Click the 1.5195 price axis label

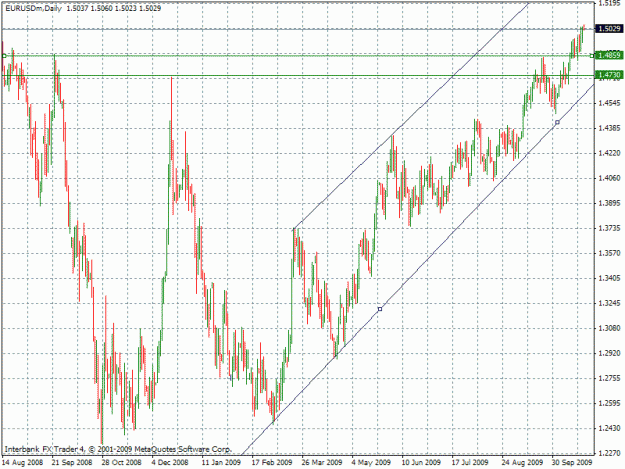609,3
